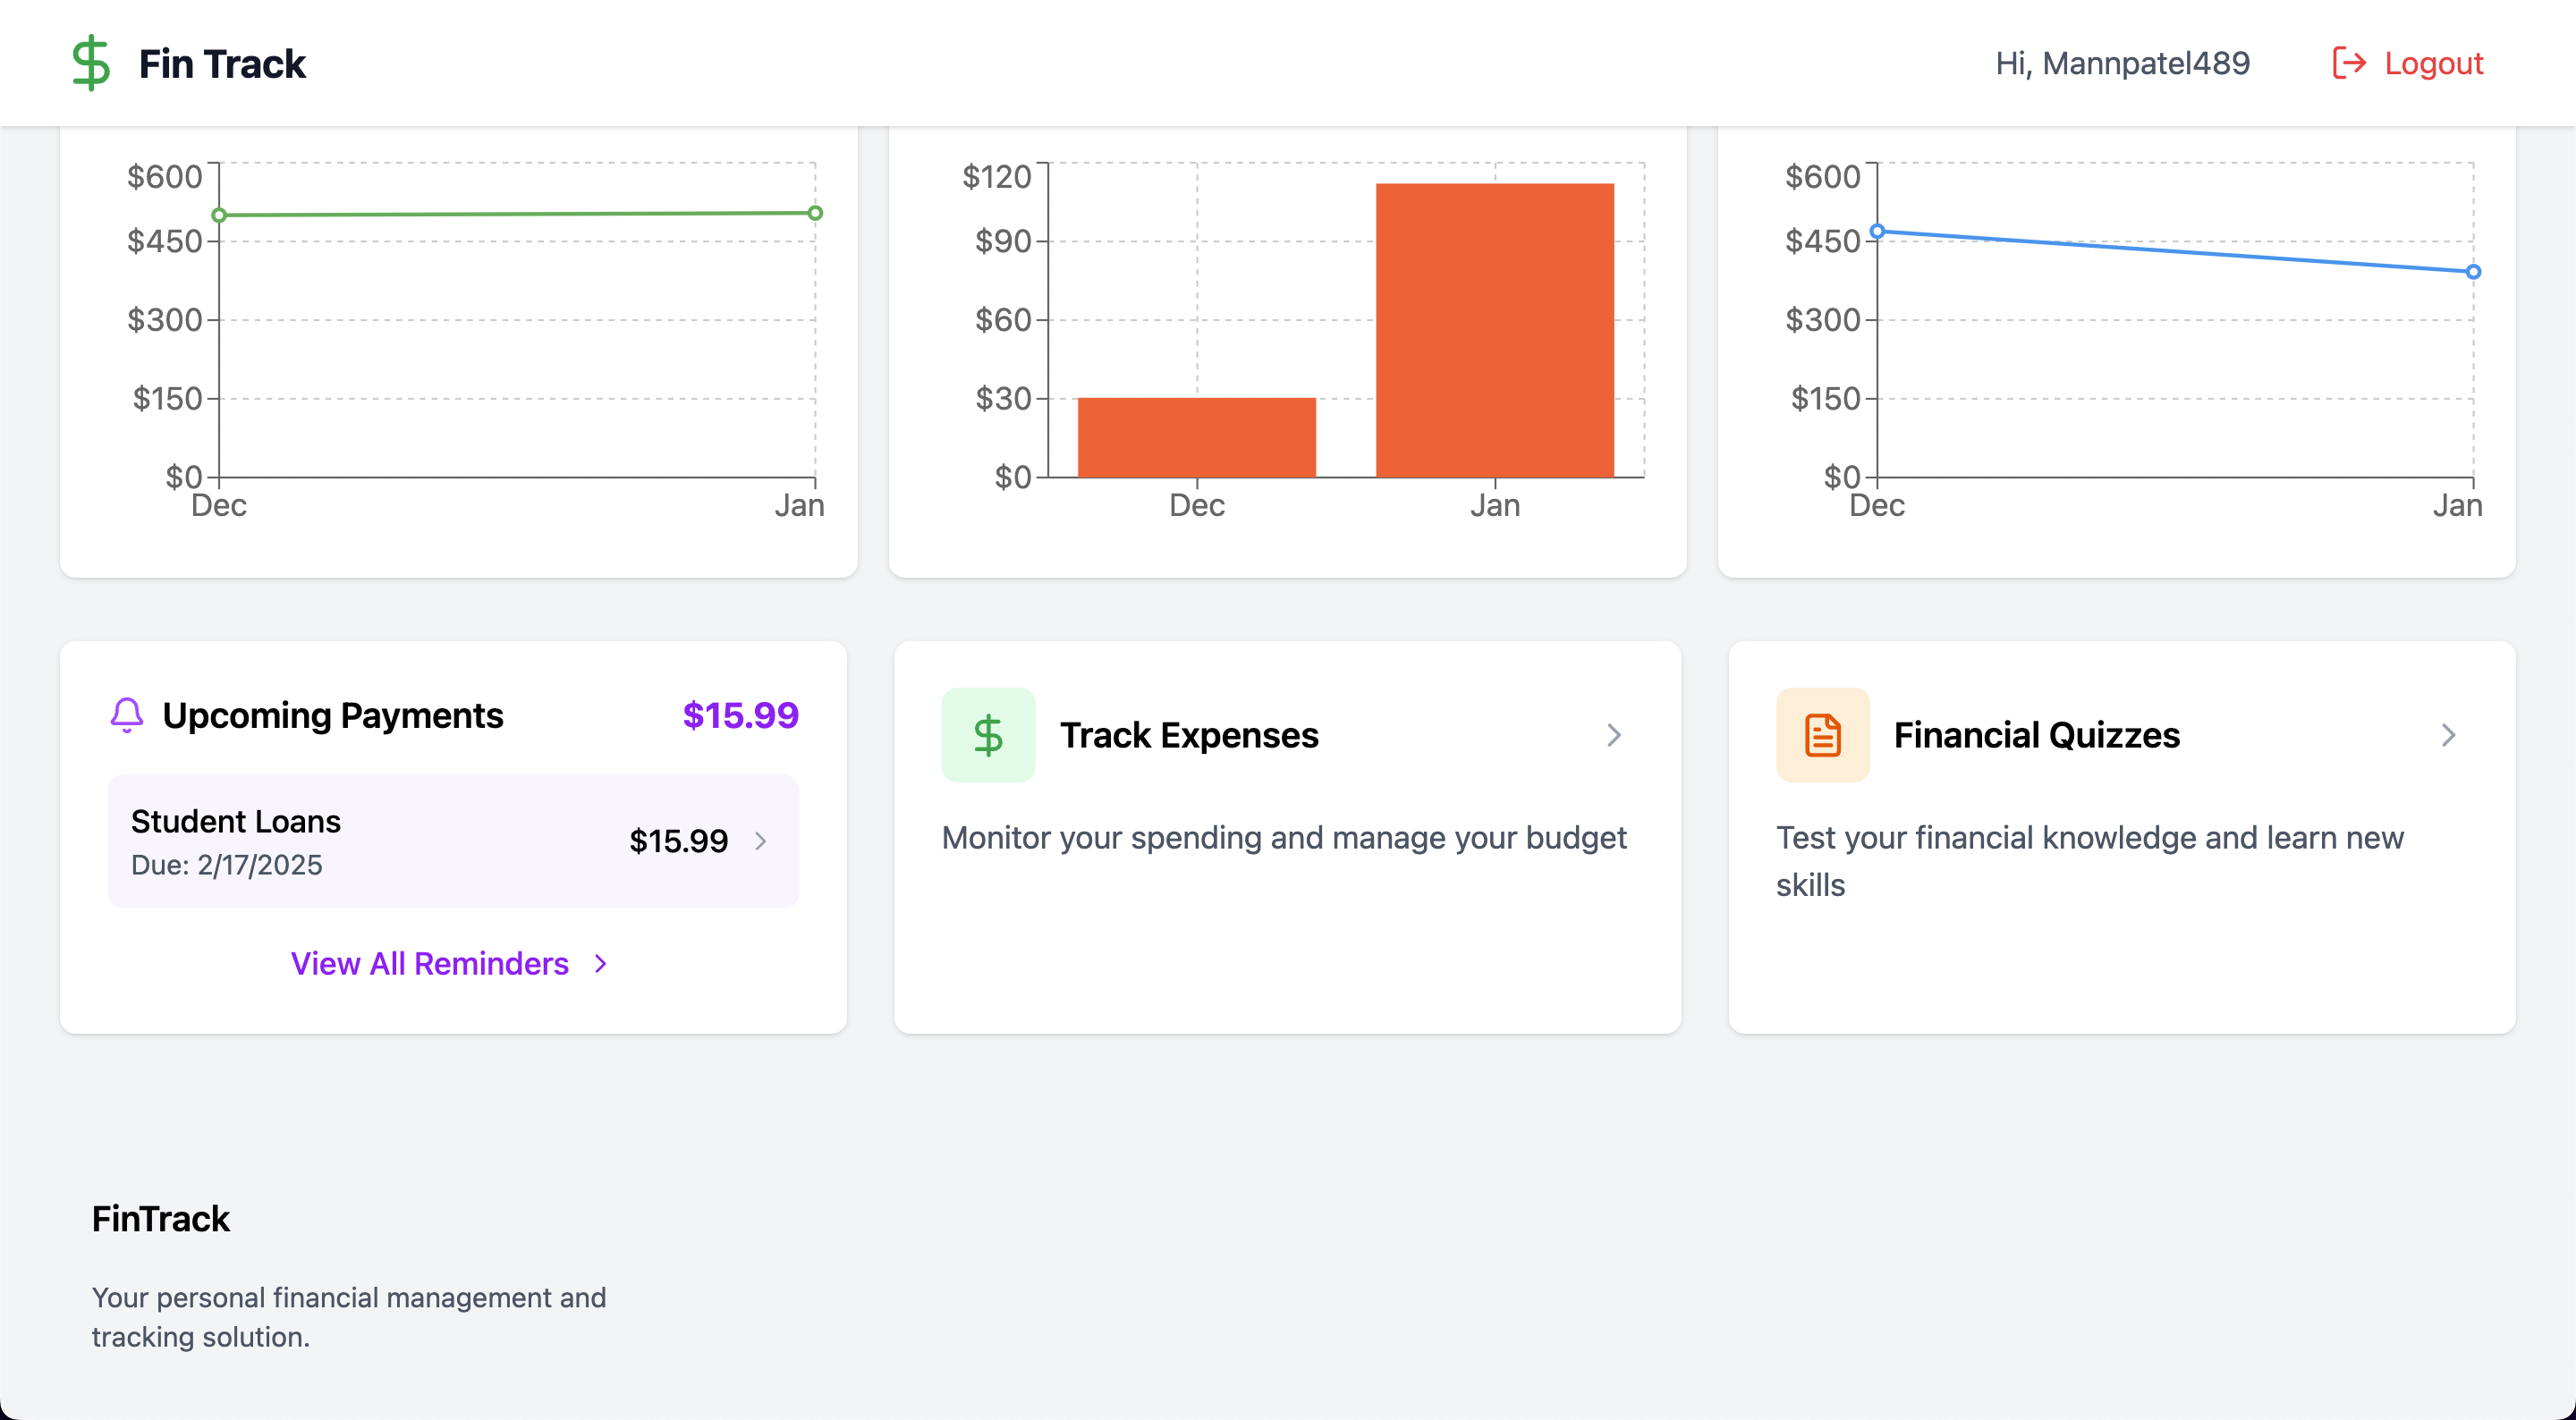Open Student Loans reminder chevron
The image size is (2576, 1420).
(x=761, y=841)
